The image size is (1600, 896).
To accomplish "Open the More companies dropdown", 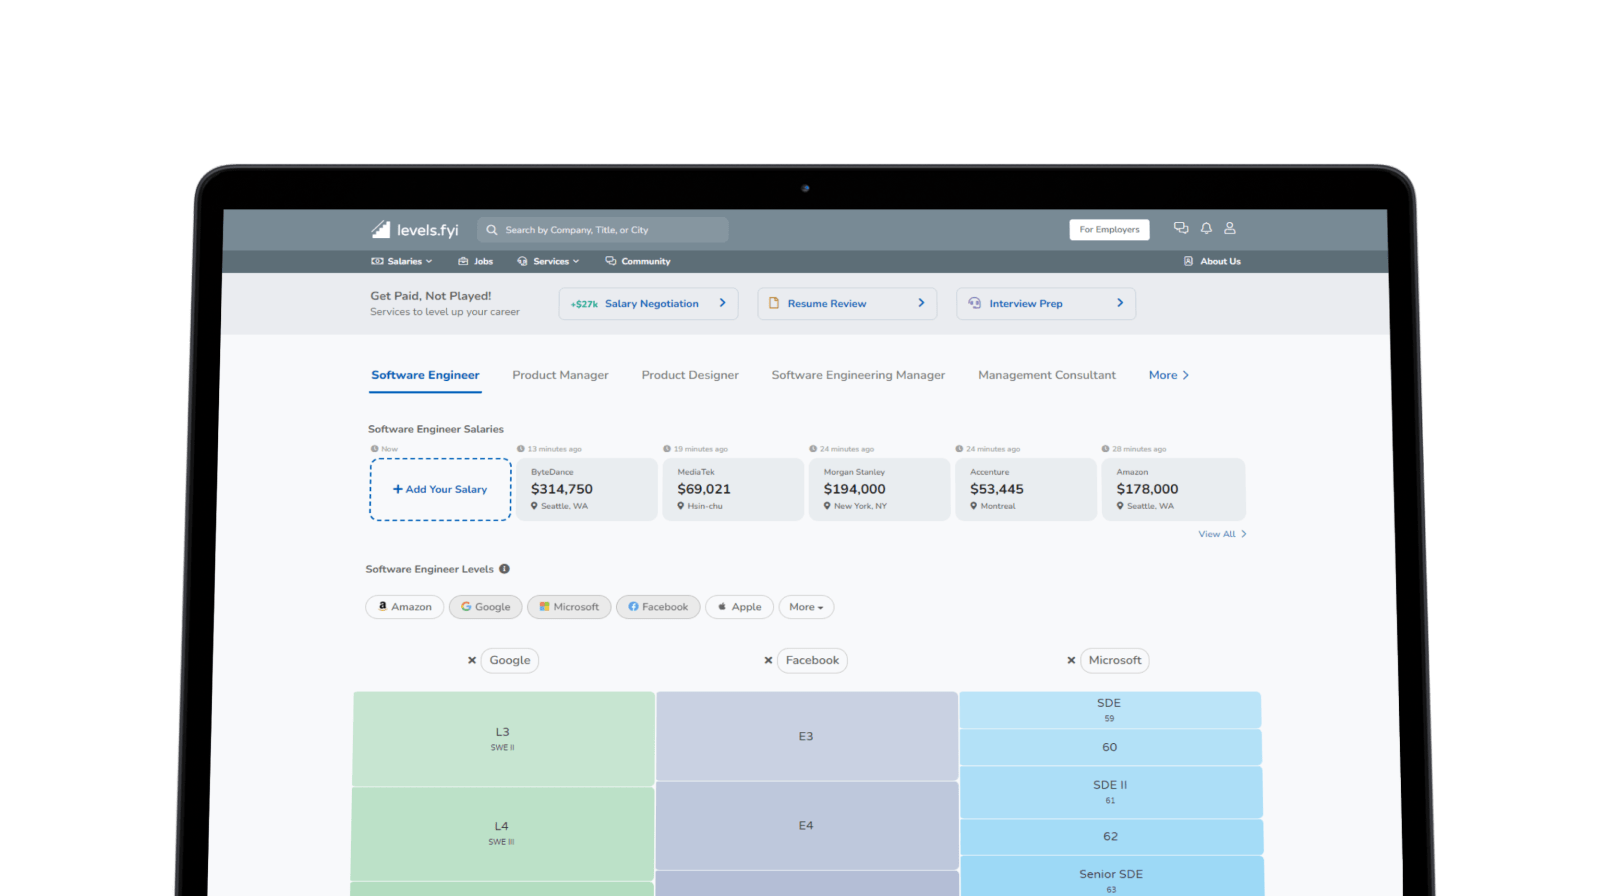I will (x=806, y=607).
